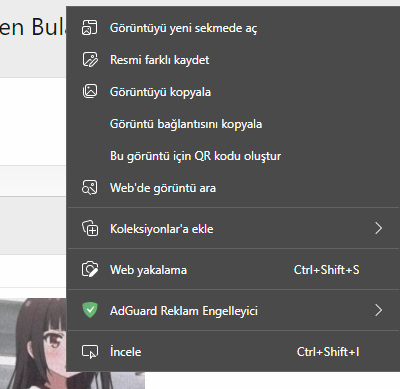
Task: Choose Görüntü bağlantısını kopyala
Action: click(x=233, y=124)
